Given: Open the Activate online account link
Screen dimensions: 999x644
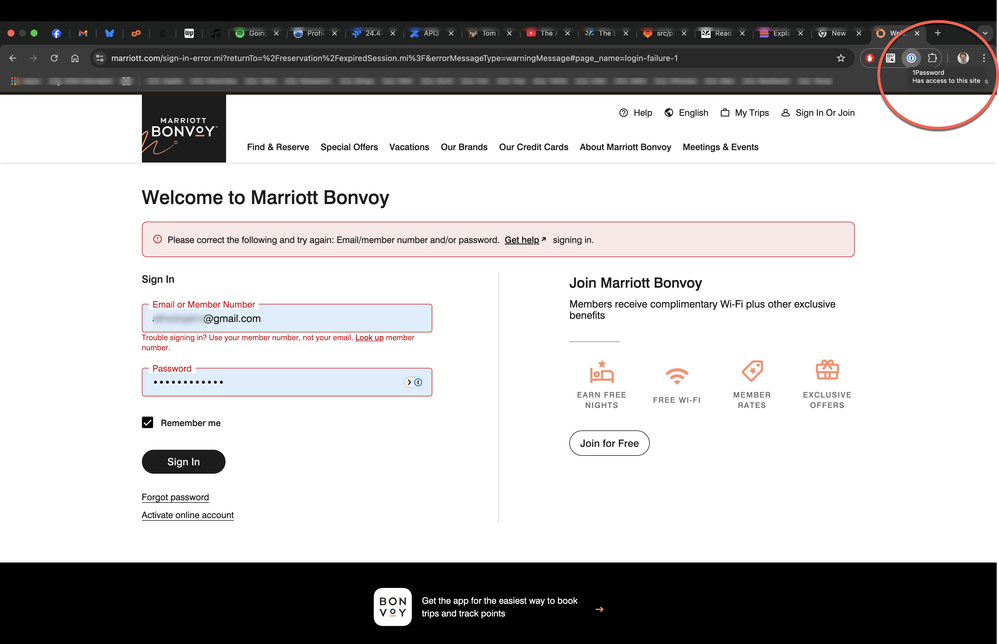Looking at the screenshot, I should point(187,515).
